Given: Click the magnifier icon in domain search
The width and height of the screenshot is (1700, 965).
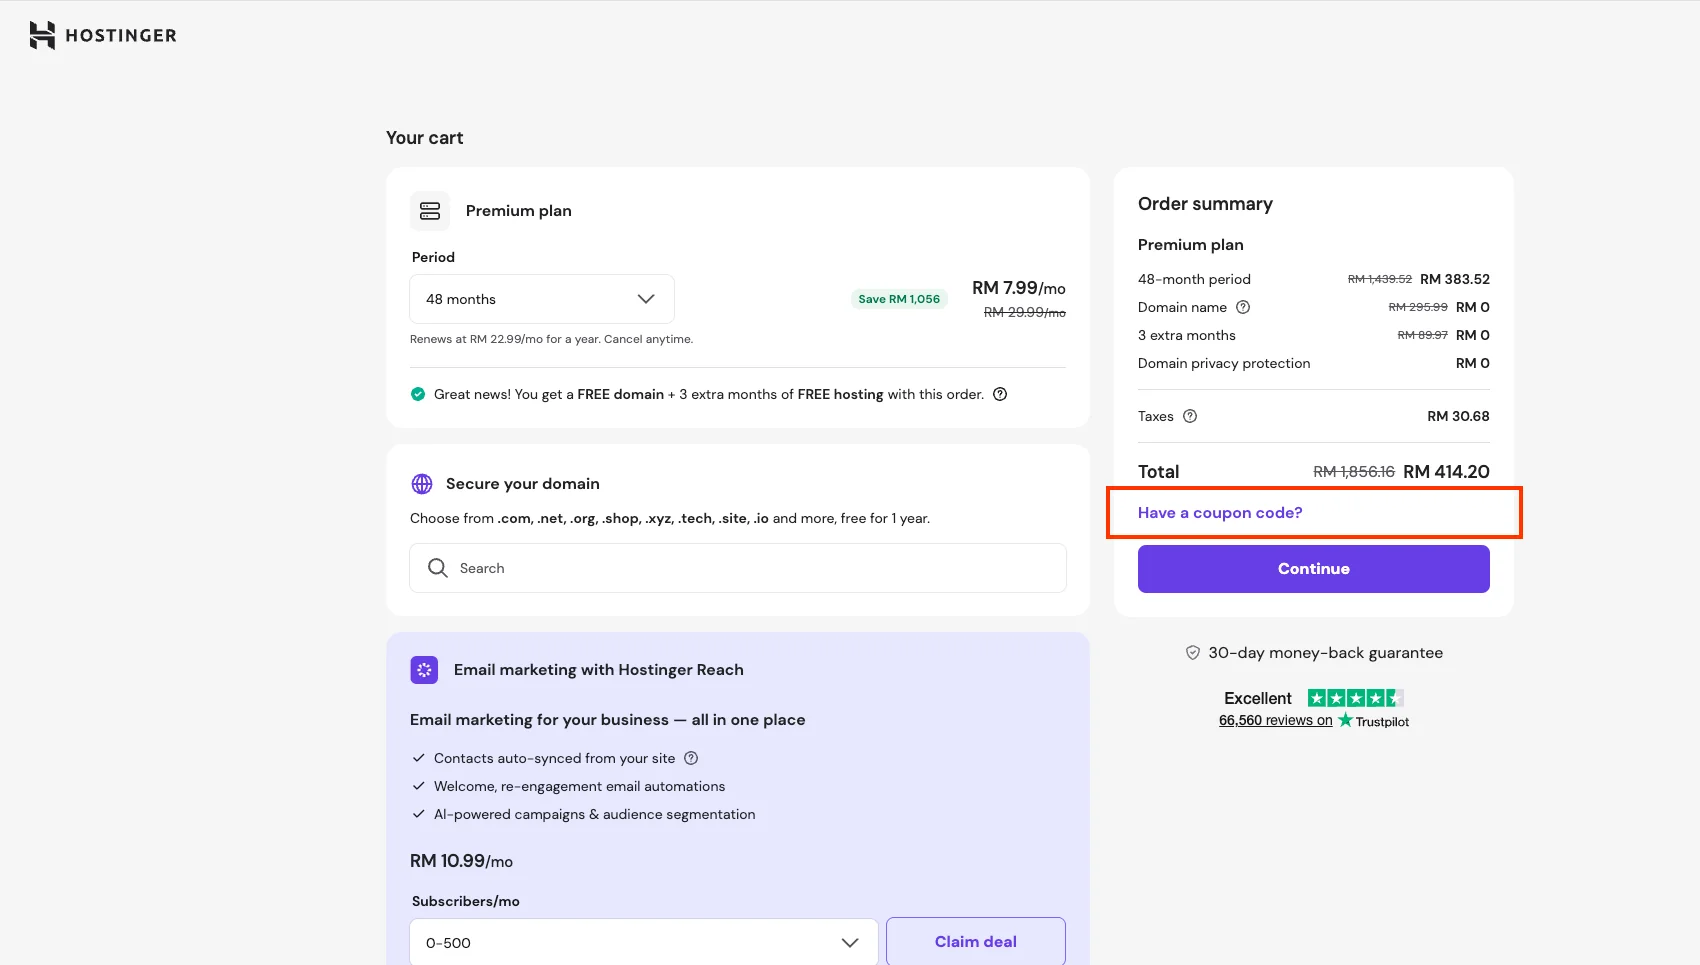Looking at the screenshot, I should click(437, 568).
